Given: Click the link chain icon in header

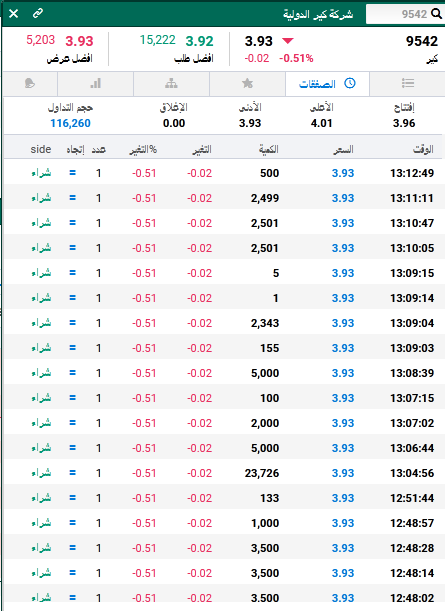Looking at the screenshot, I should point(38,14).
